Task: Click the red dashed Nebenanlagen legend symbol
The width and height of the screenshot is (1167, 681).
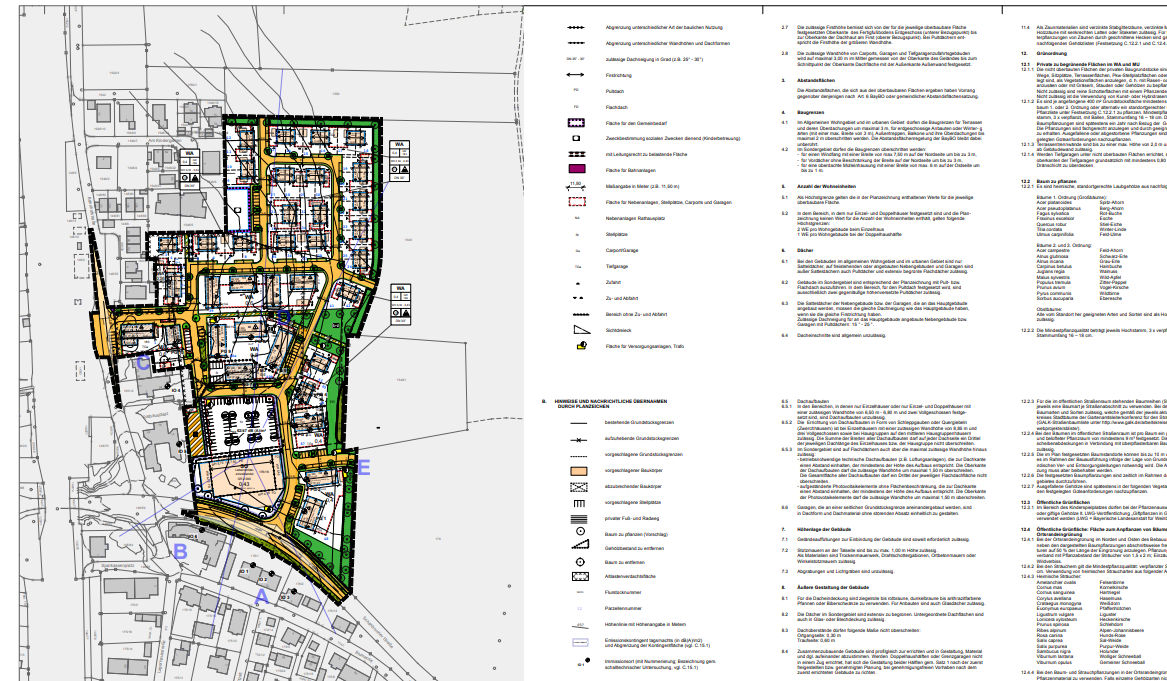Action: (576, 202)
